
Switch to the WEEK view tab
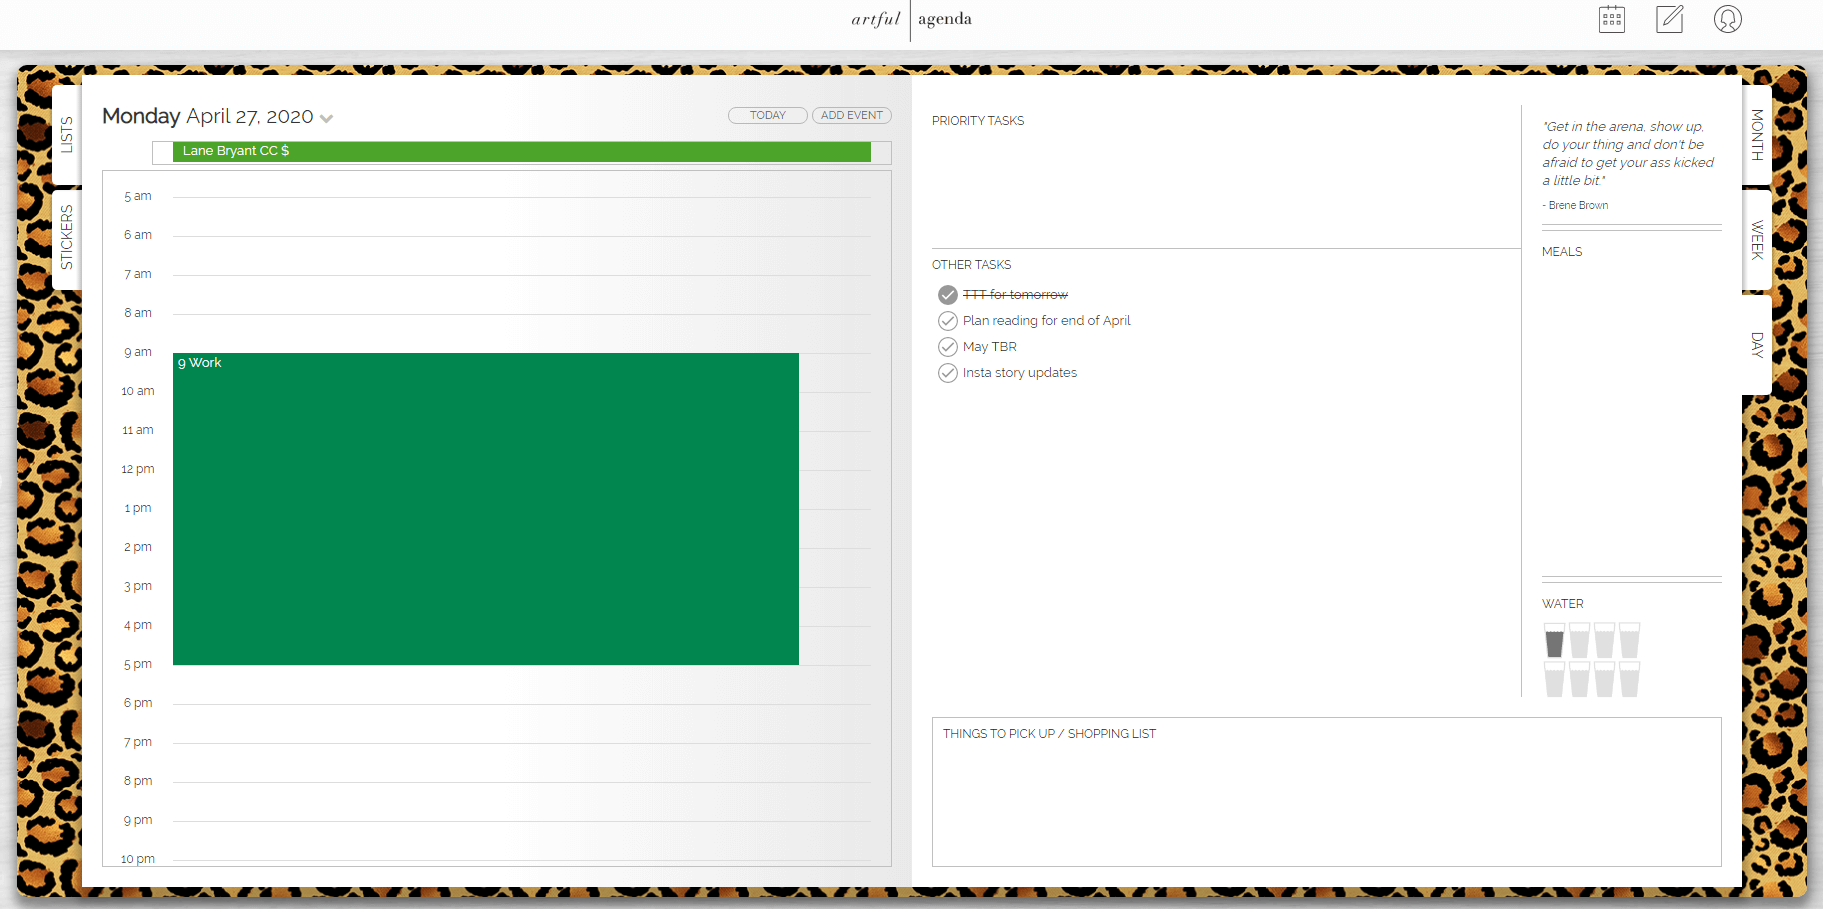(x=1757, y=240)
